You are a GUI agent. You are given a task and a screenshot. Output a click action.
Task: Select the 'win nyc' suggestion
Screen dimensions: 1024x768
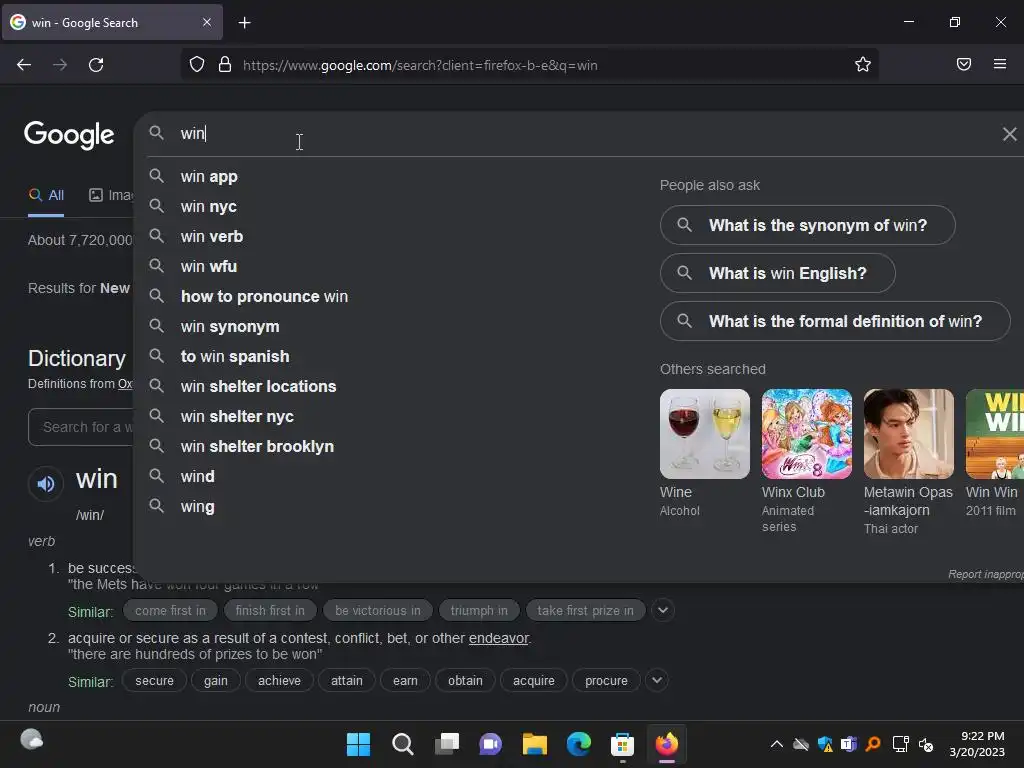pyautogui.click(x=208, y=206)
